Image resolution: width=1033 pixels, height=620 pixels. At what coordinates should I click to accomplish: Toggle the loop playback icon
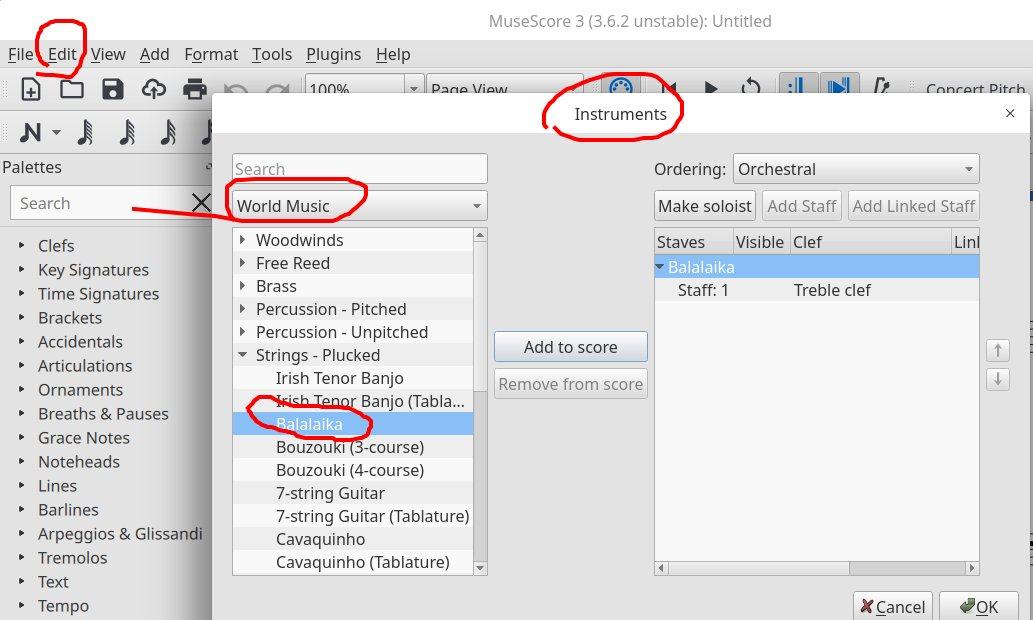pos(750,87)
